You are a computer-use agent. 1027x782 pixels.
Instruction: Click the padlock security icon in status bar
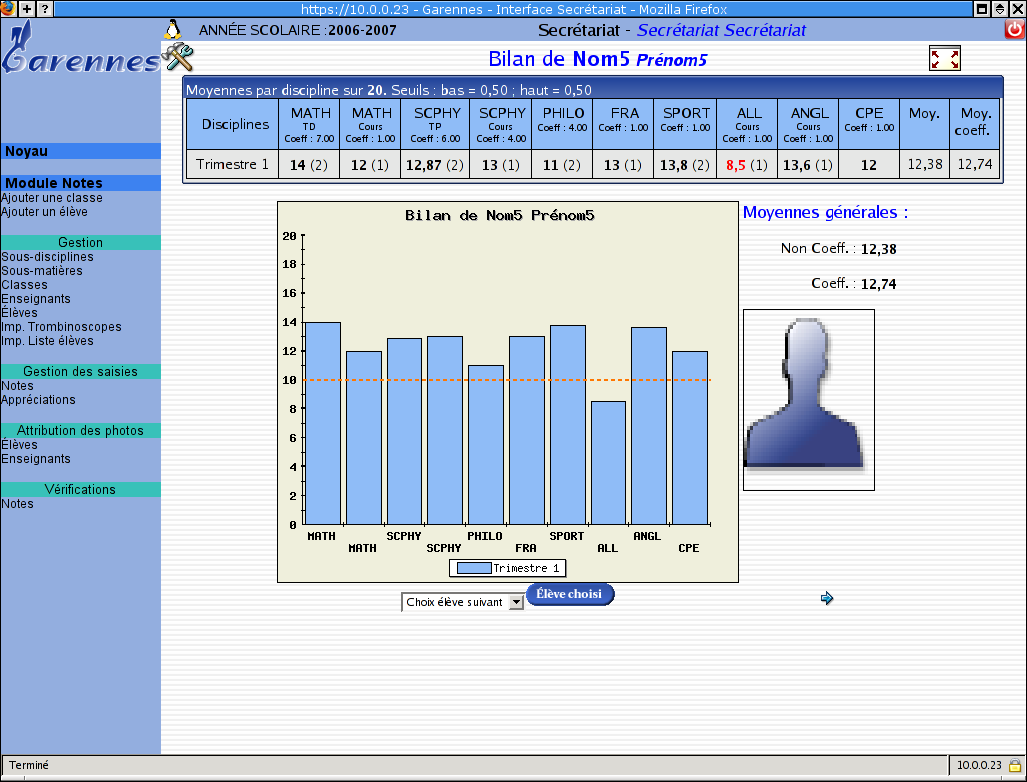tap(1014, 765)
